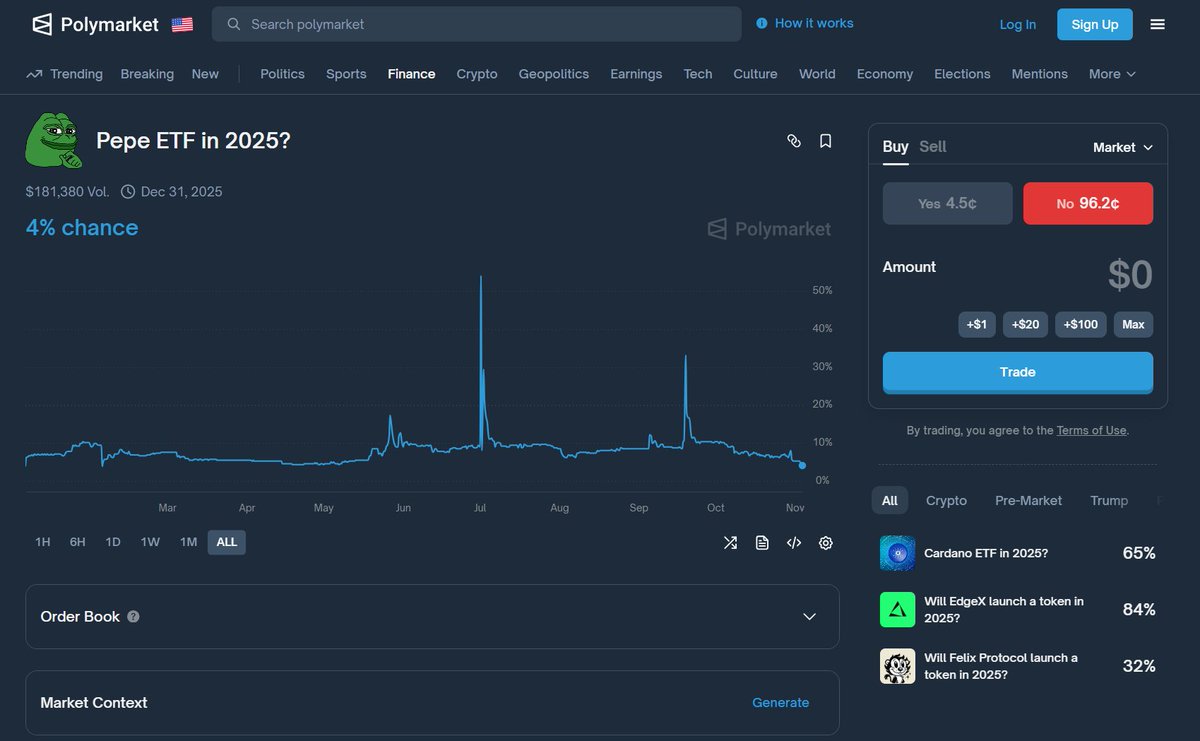1200x741 pixels.
Task: Copy market link with chain icon
Action: click(794, 141)
